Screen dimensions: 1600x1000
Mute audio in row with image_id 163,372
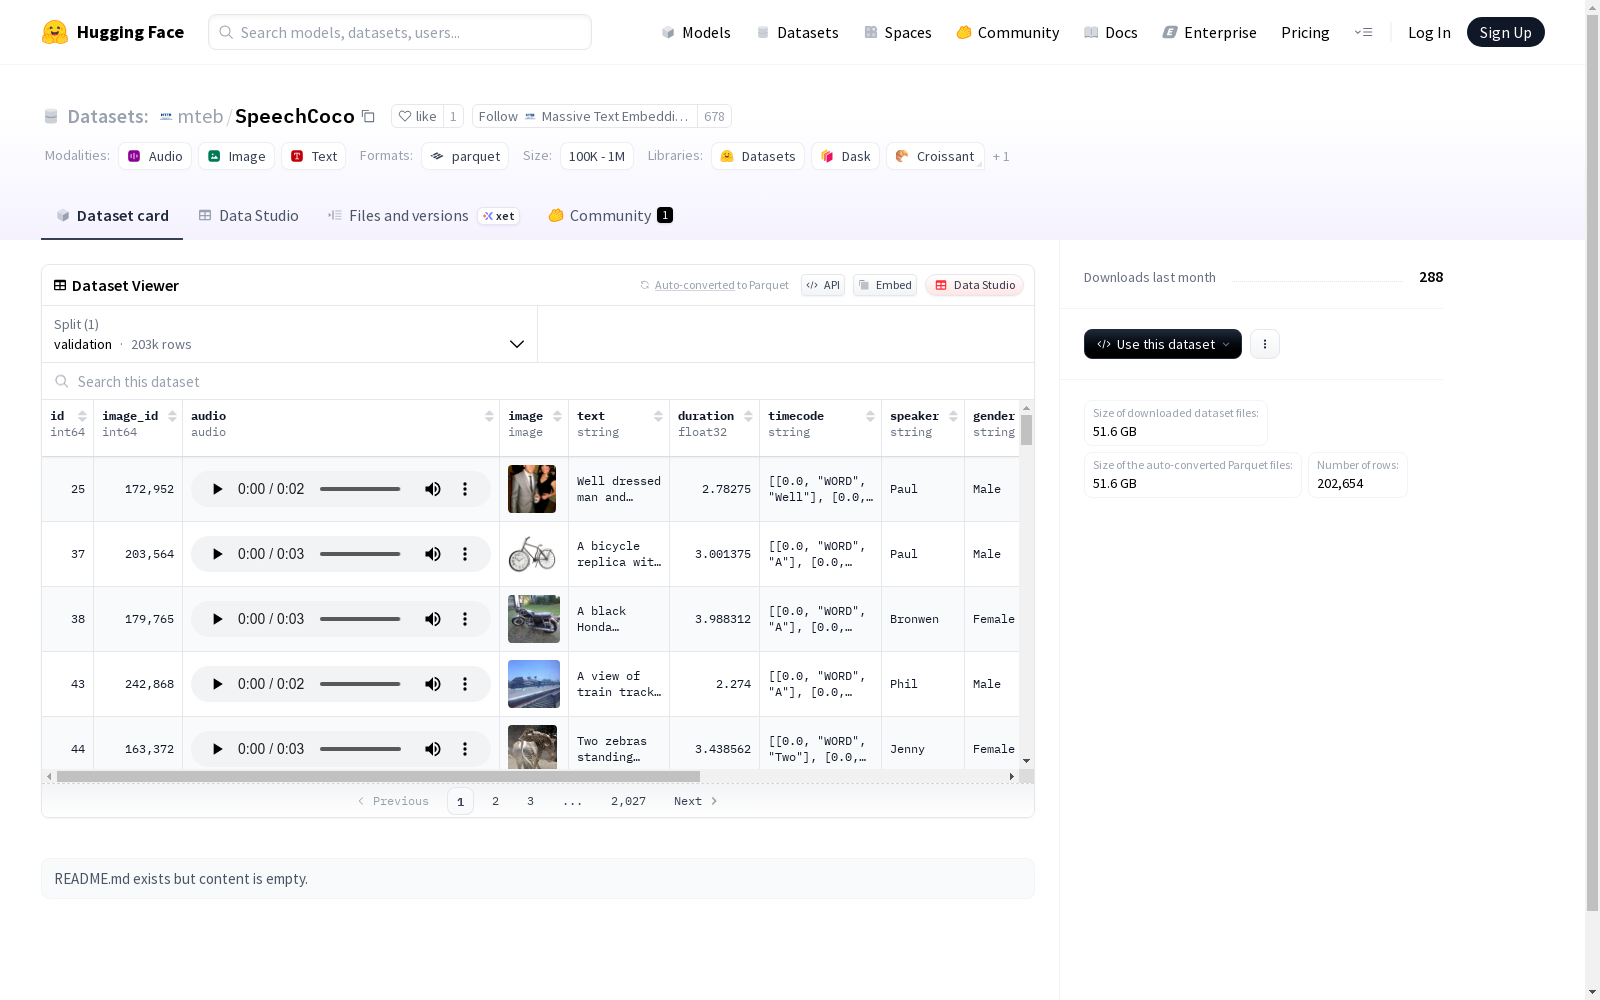pyautogui.click(x=433, y=749)
